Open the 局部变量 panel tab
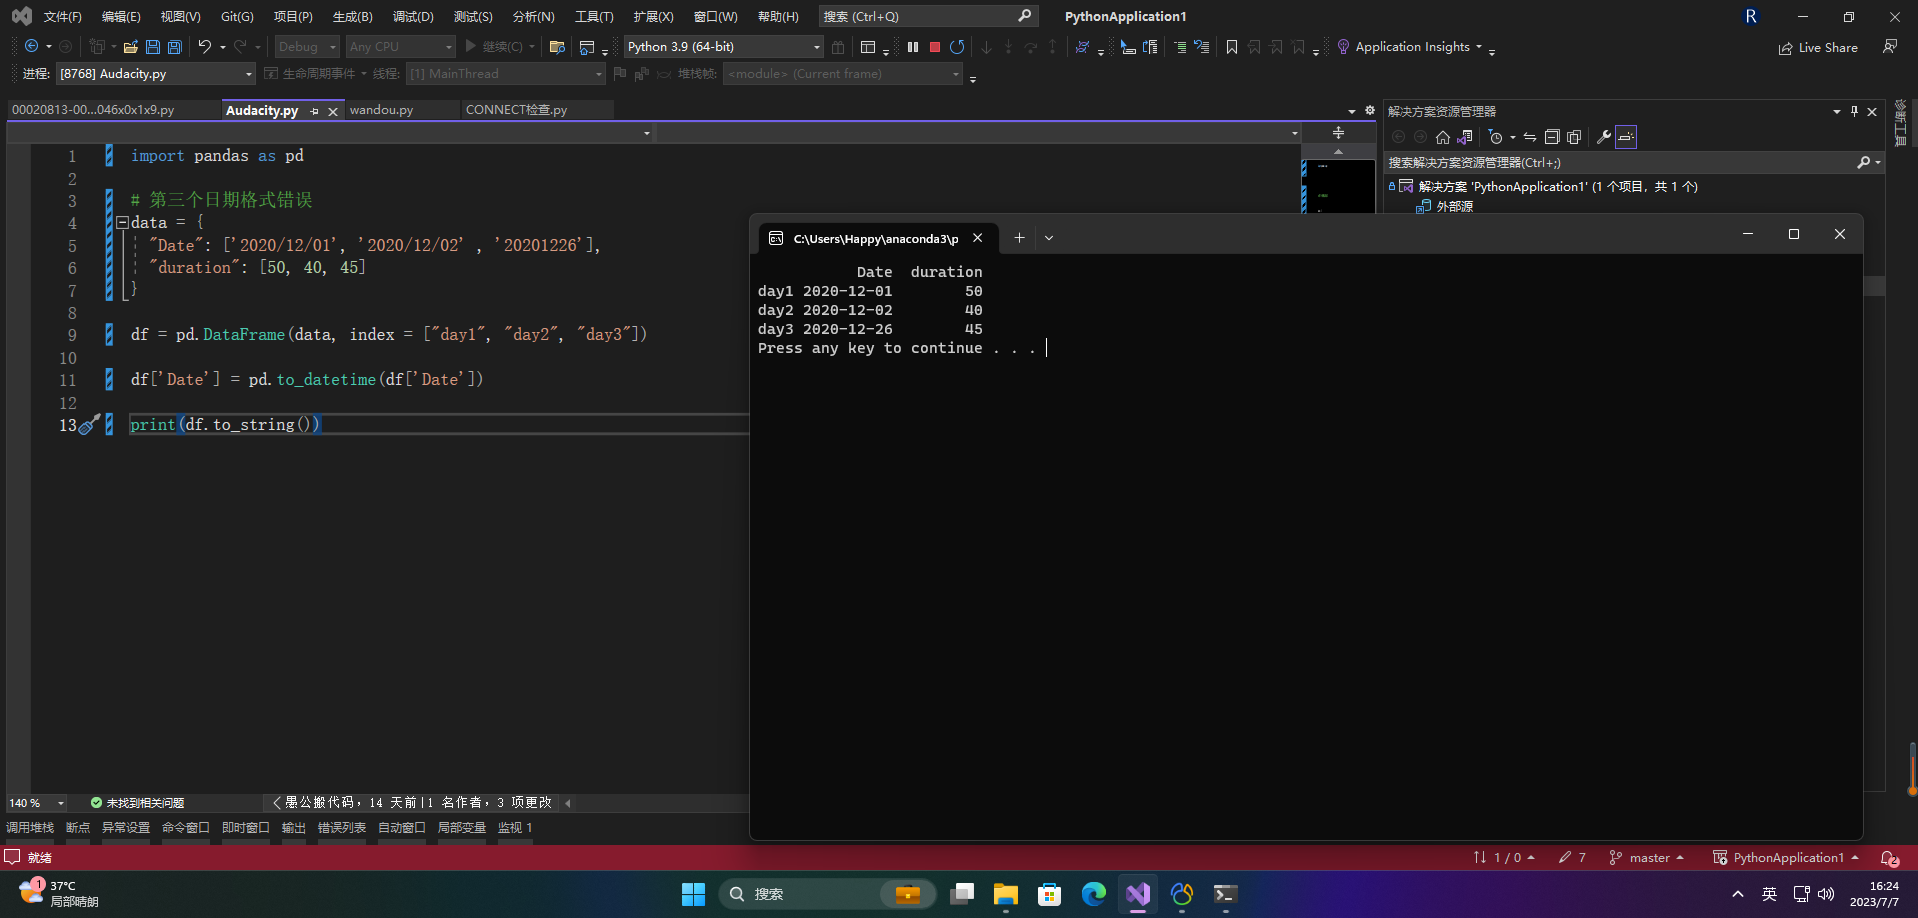 462,828
